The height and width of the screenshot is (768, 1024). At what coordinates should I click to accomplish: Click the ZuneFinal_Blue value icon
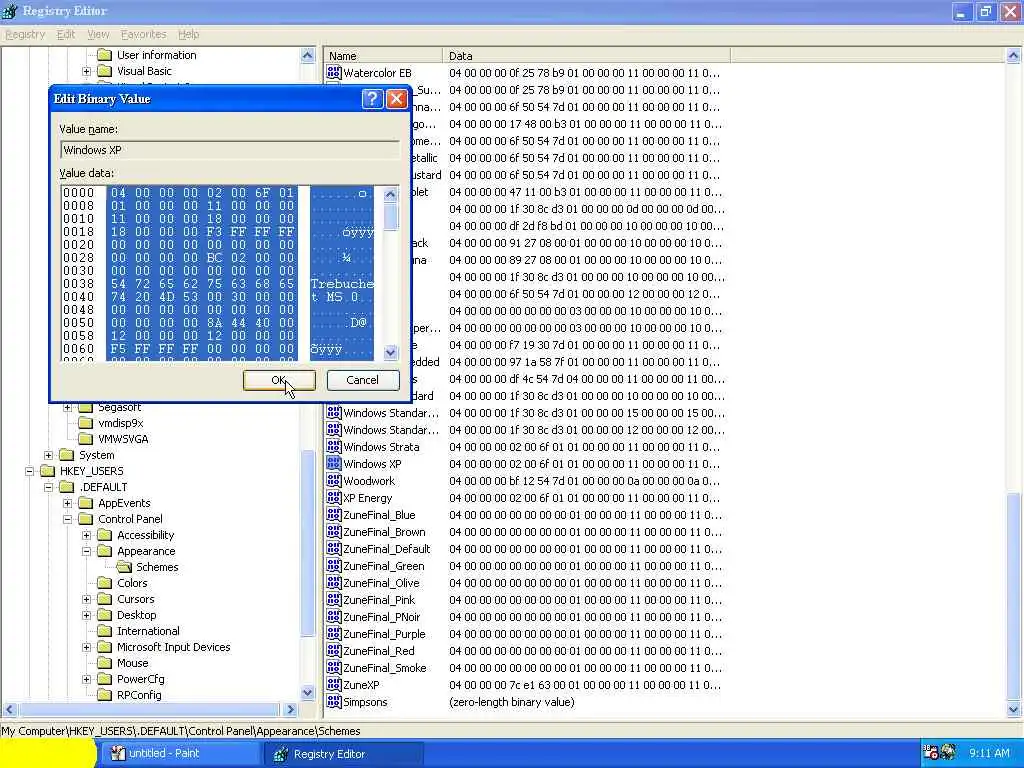click(x=334, y=515)
